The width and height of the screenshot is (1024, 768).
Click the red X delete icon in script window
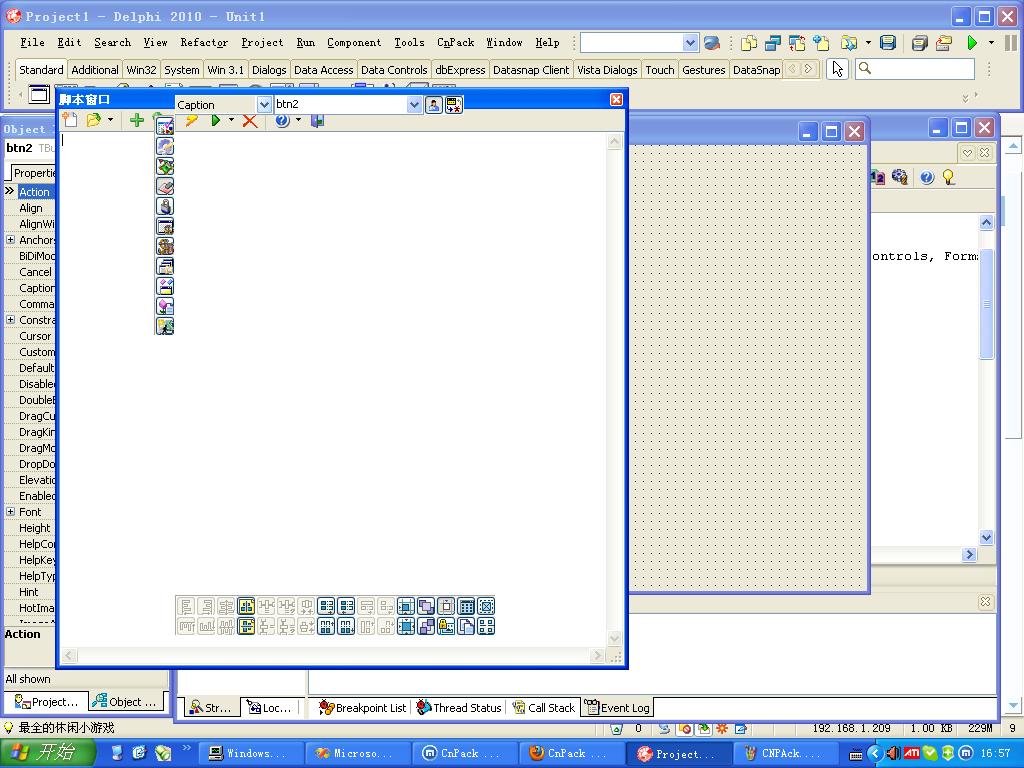pyautogui.click(x=250, y=121)
